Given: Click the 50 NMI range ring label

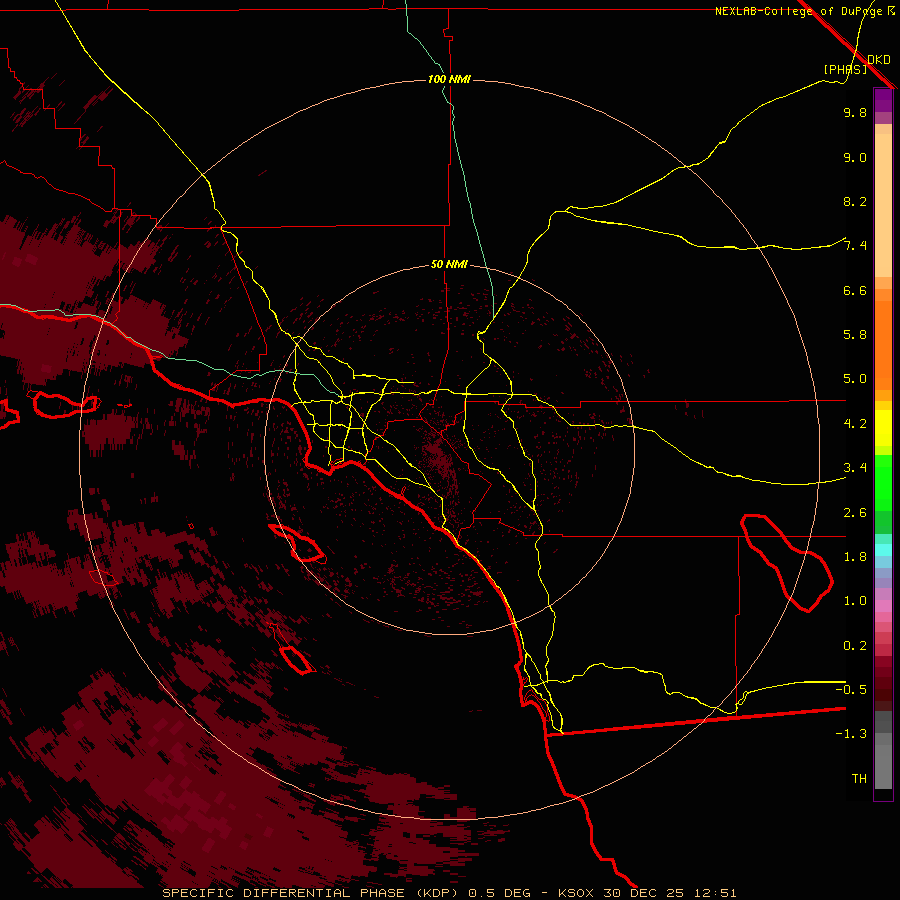Looking at the screenshot, I should pyautogui.click(x=449, y=264).
